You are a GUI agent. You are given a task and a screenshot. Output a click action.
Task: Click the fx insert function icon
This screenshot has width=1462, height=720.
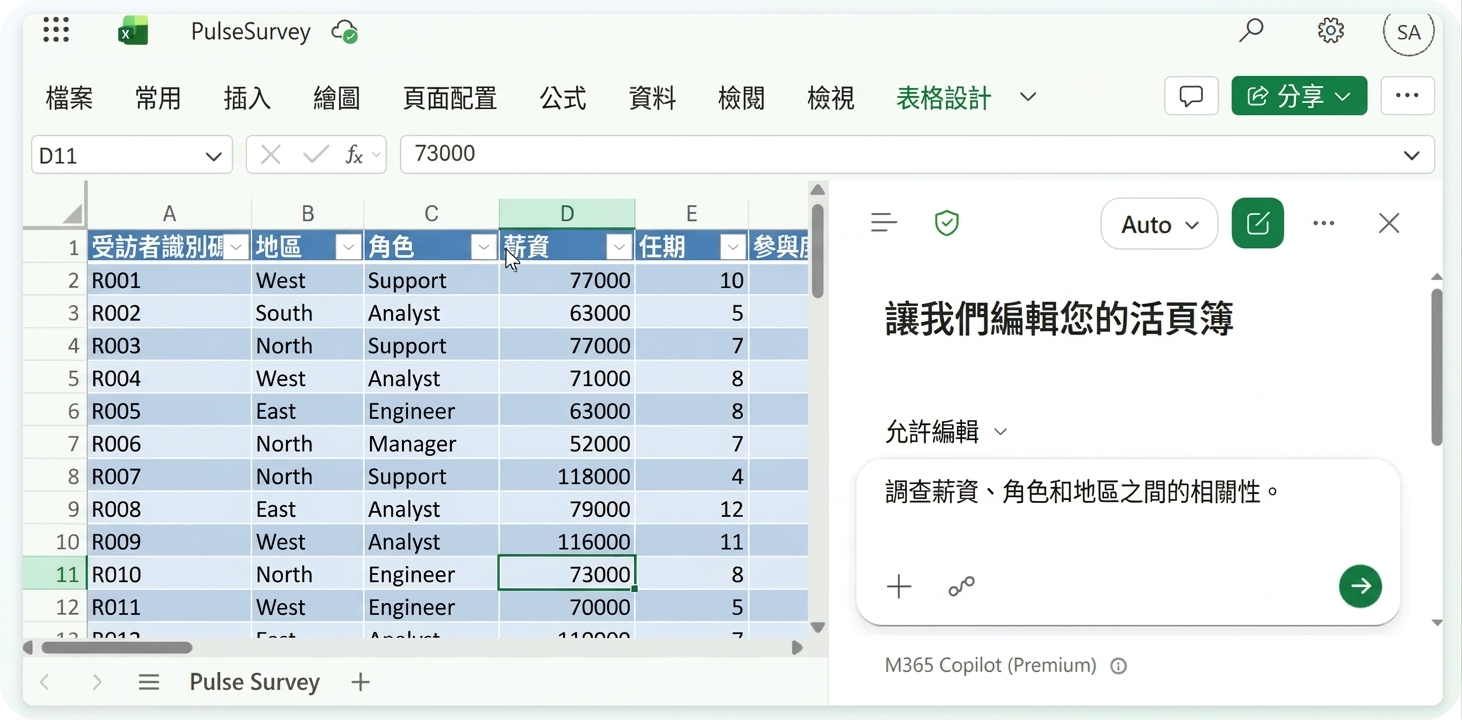(x=354, y=155)
